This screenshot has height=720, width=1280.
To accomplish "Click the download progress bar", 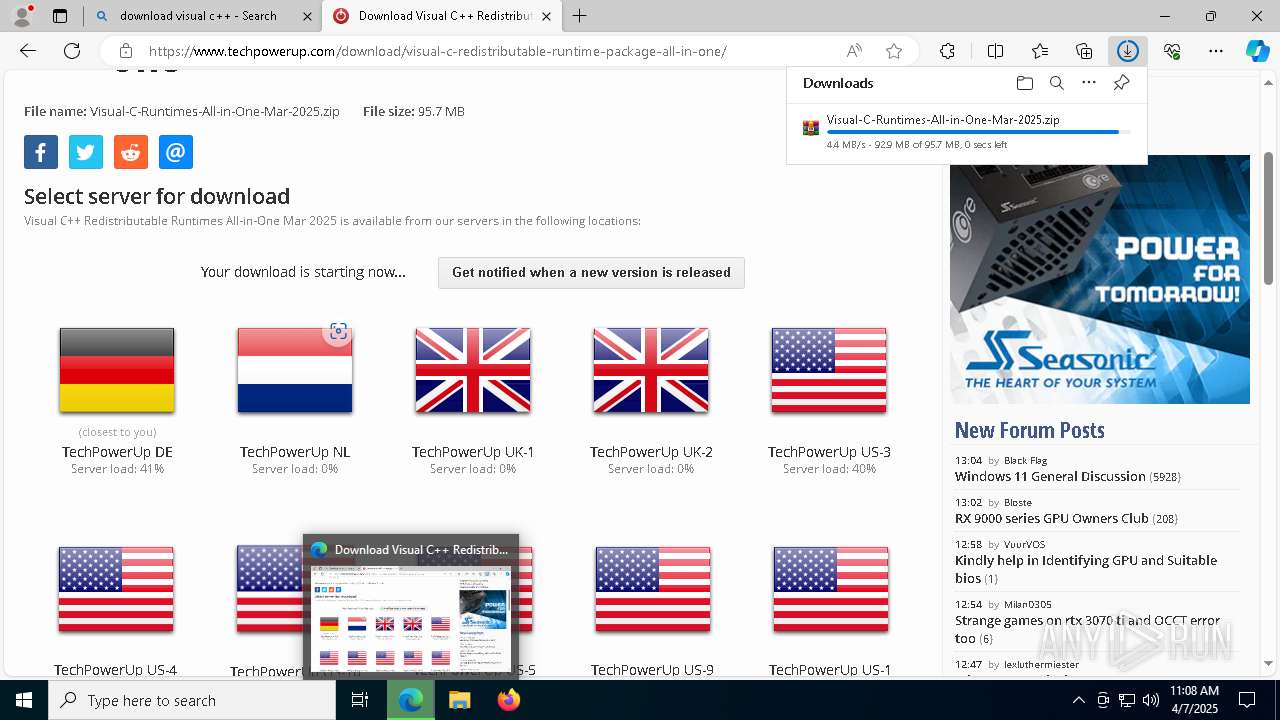I will 978,132.
